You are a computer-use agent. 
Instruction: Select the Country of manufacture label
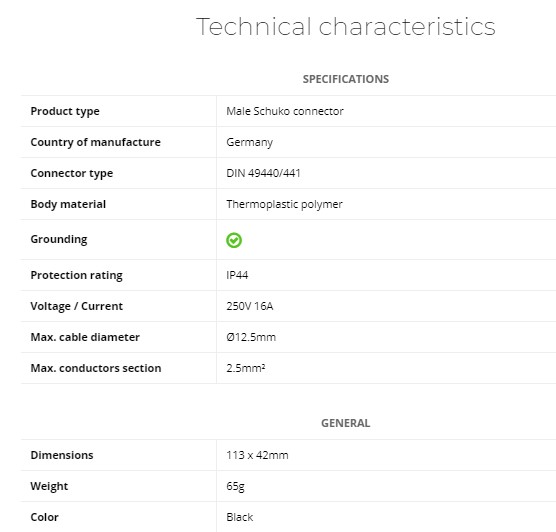pos(95,142)
